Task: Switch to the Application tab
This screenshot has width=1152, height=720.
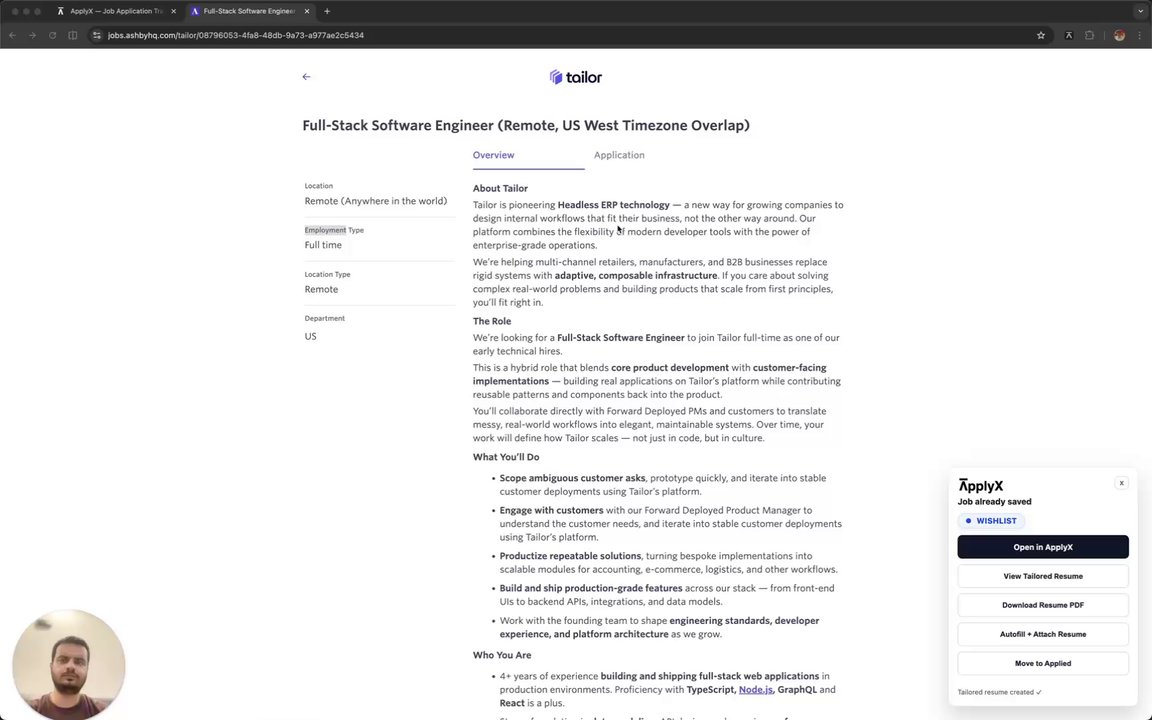Action: 619,155
